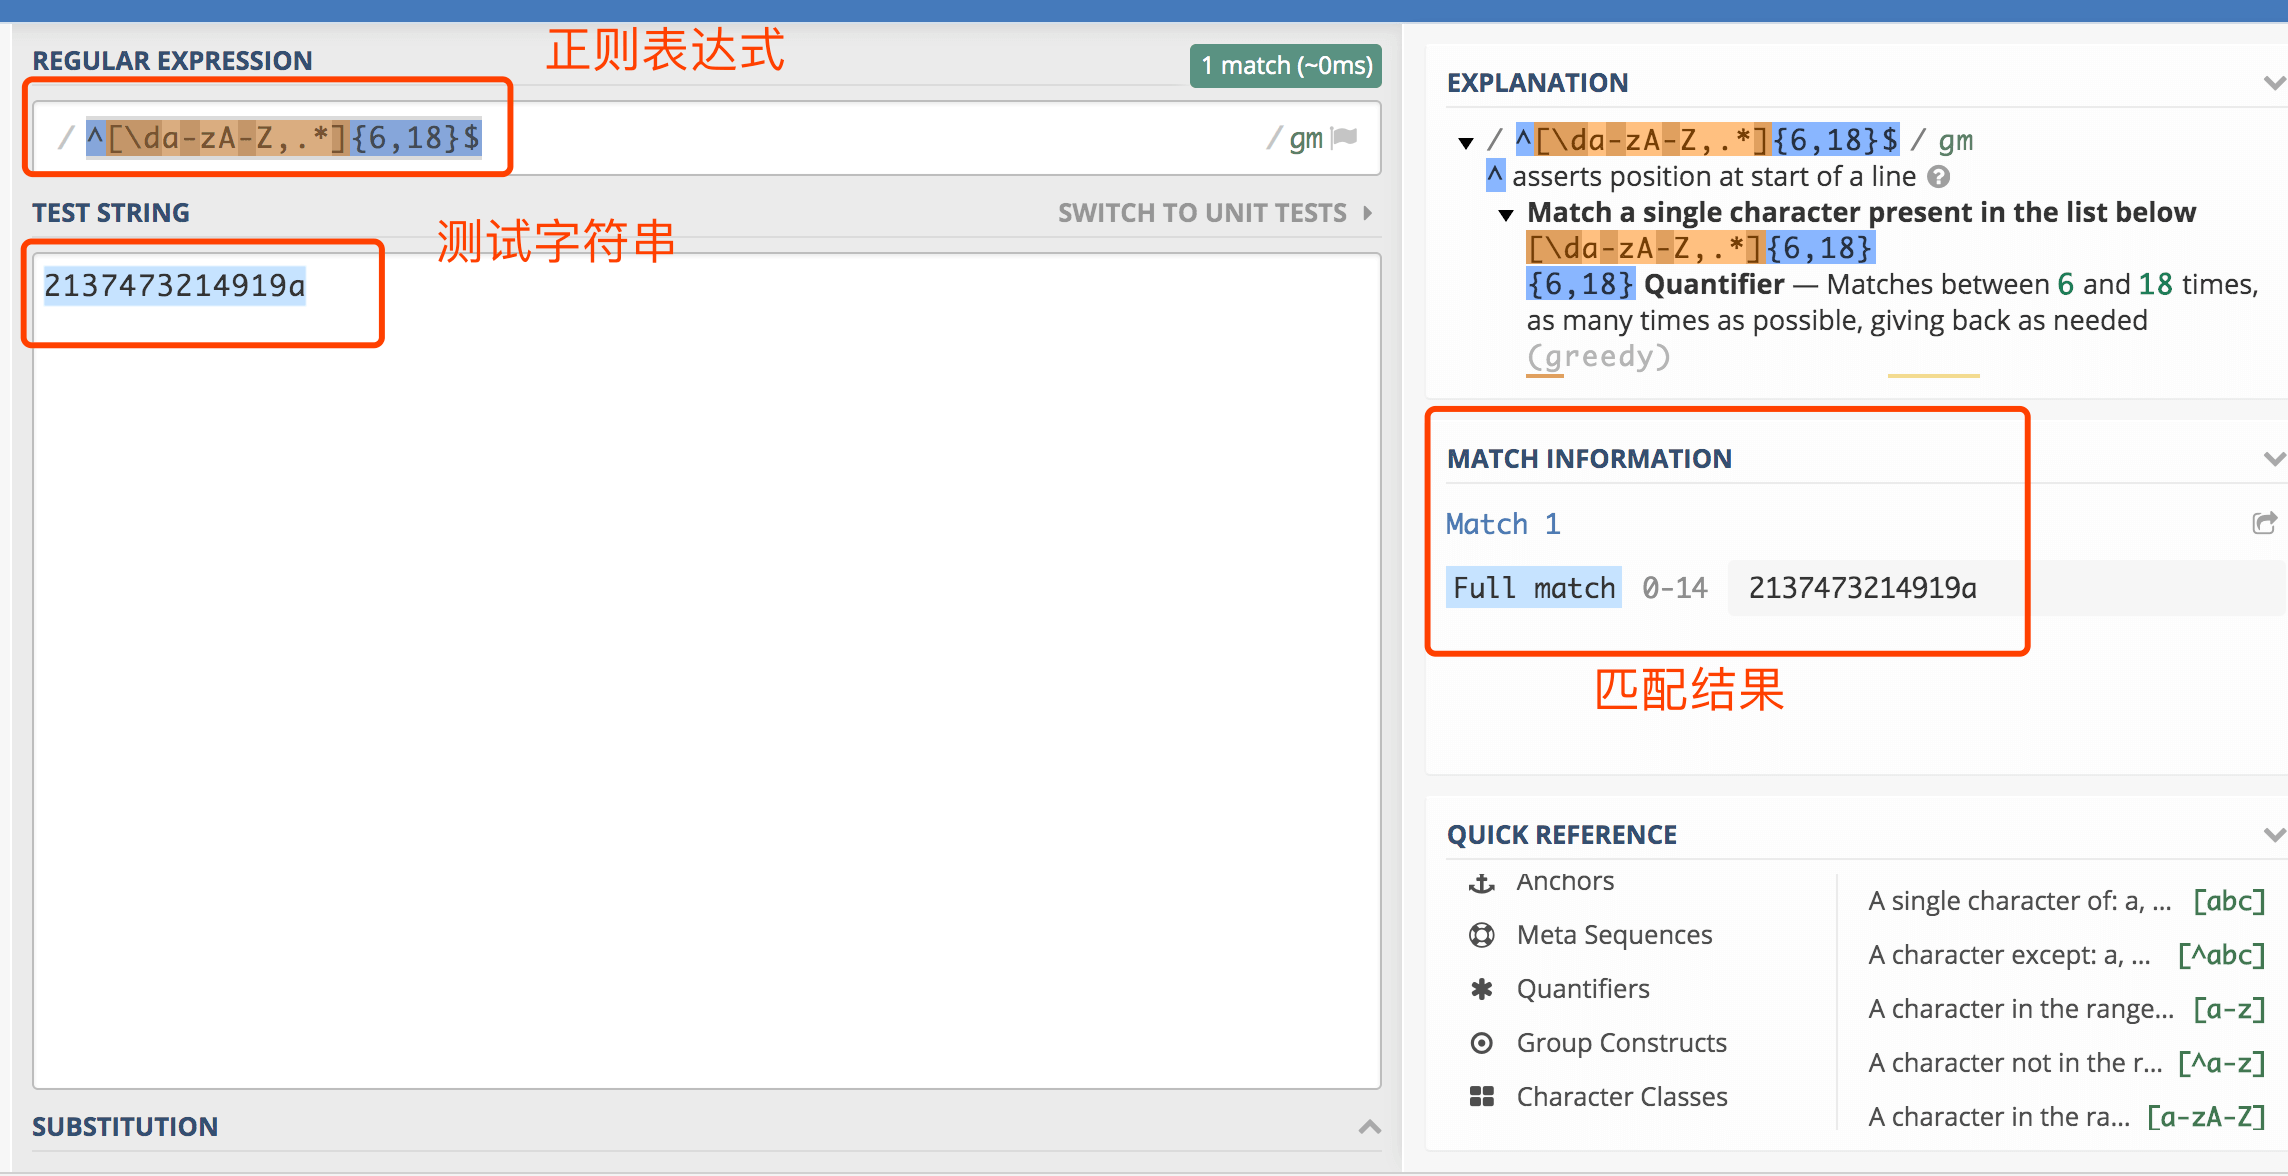This screenshot has width=2288, height=1176.
Task: Expand the Substitution section chevron
Action: [1370, 1127]
